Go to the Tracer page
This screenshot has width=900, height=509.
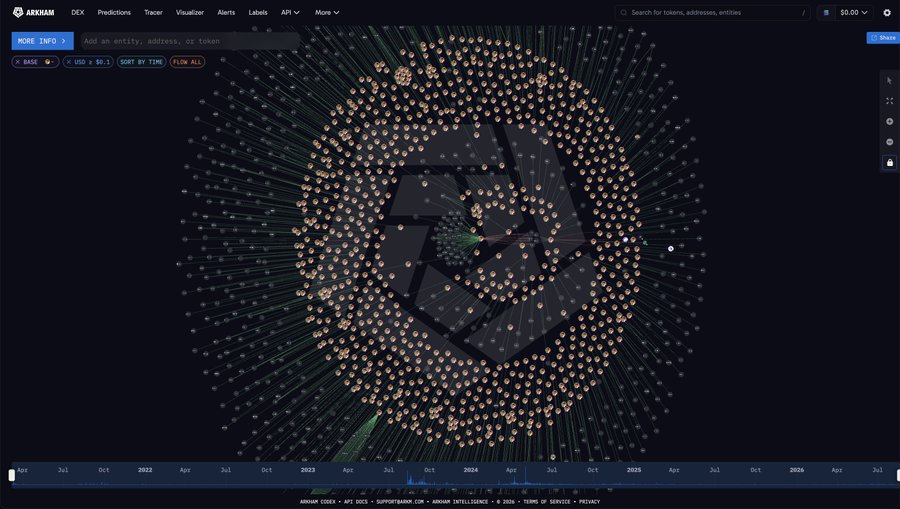click(153, 13)
